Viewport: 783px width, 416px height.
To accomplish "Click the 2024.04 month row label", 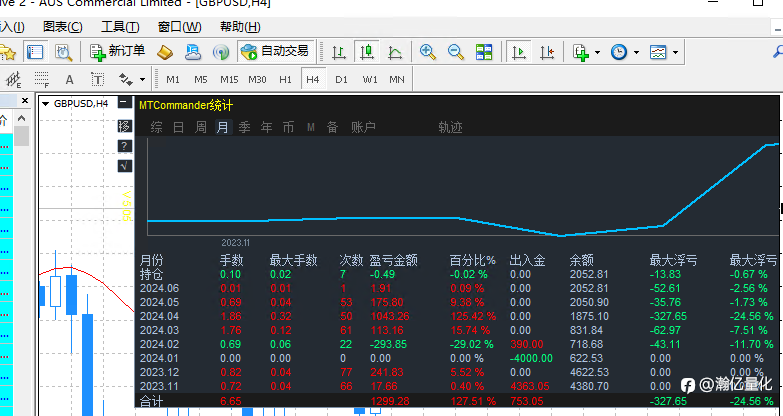I will (159, 316).
